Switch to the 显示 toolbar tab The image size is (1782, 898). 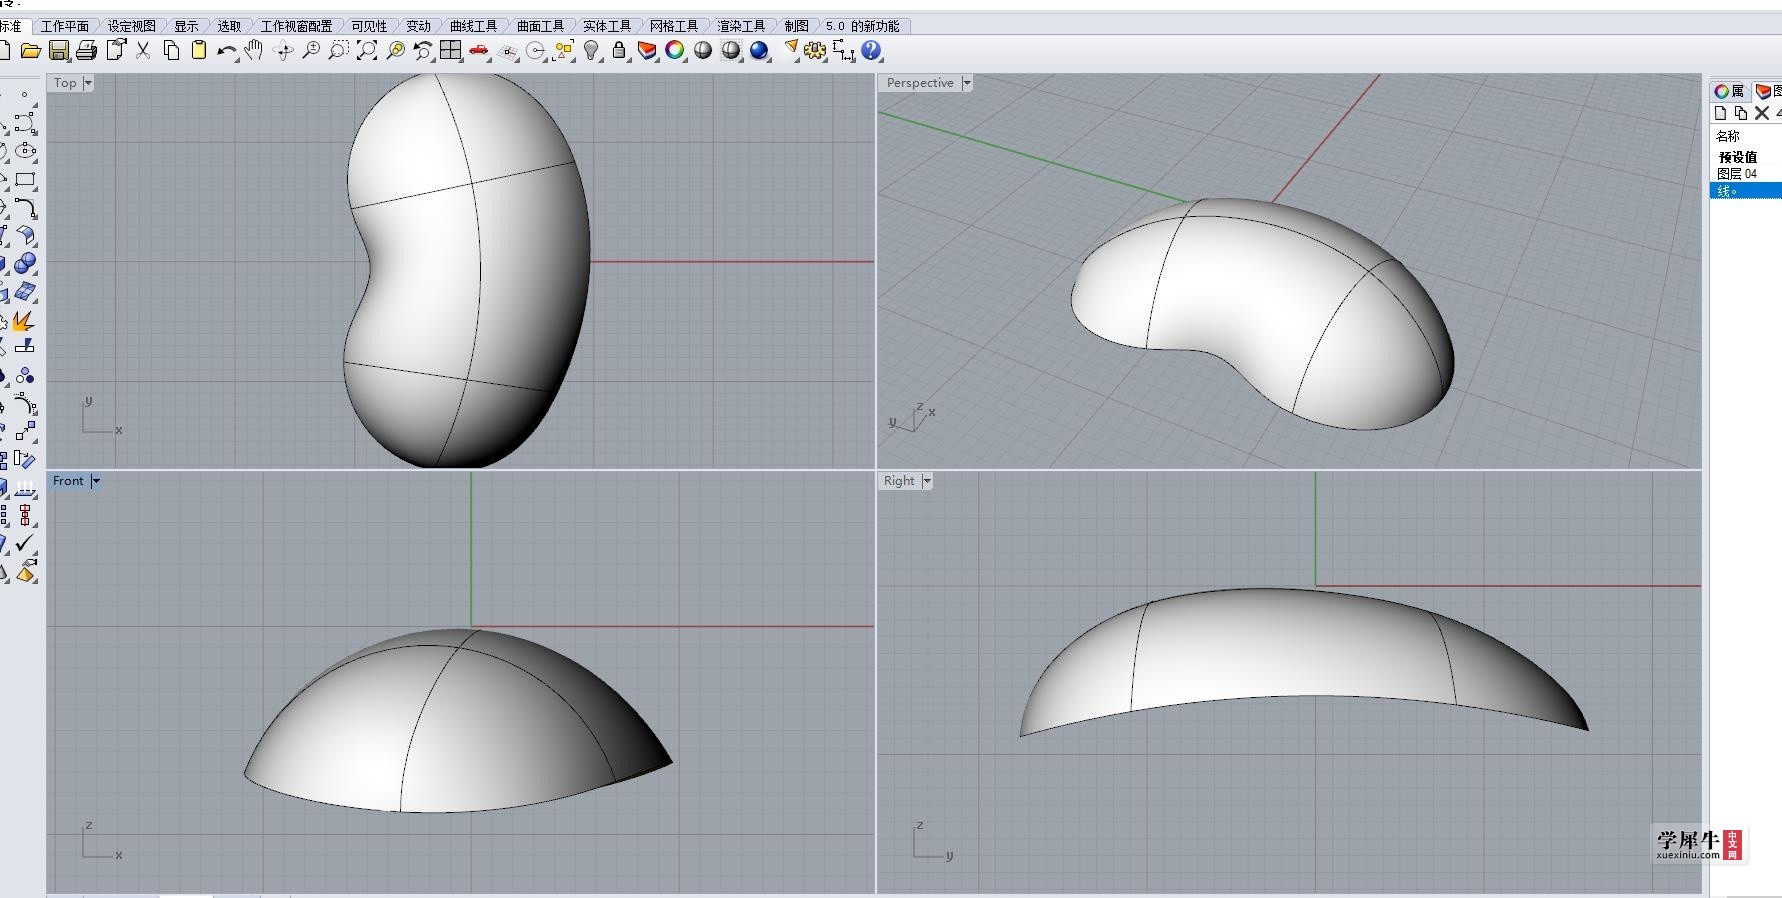coord(187,26)
